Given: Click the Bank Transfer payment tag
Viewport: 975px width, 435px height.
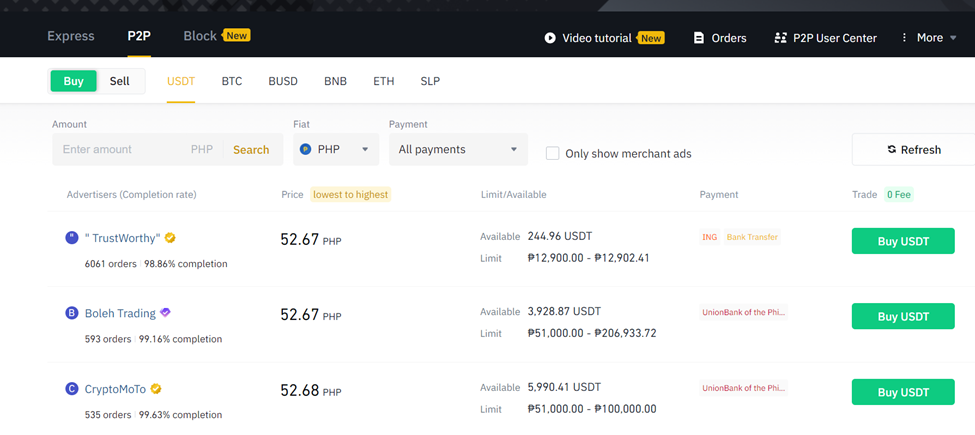Looking at the screenshot, I should coord(752,237).
